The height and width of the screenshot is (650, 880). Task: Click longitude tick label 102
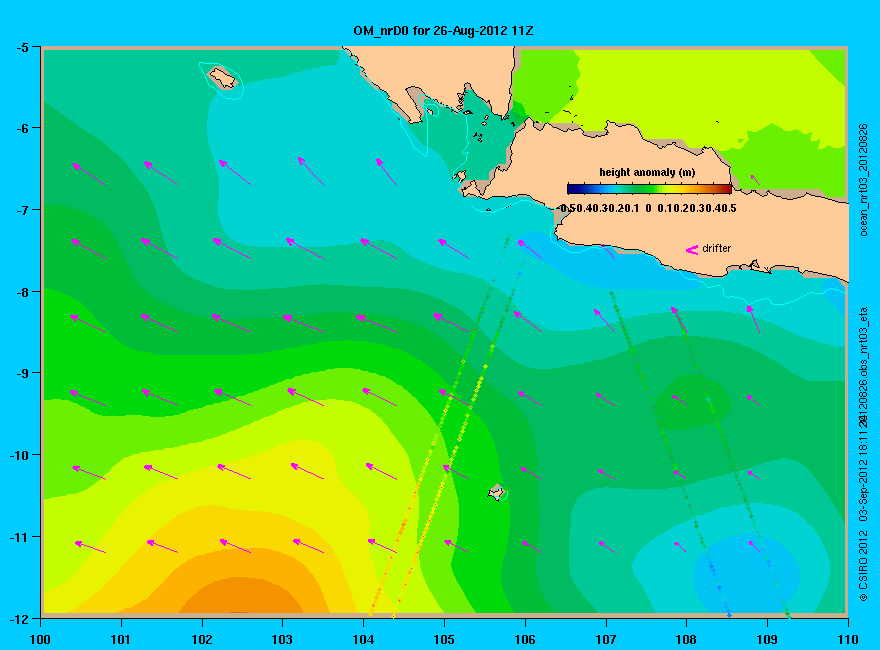pos(201,639)
